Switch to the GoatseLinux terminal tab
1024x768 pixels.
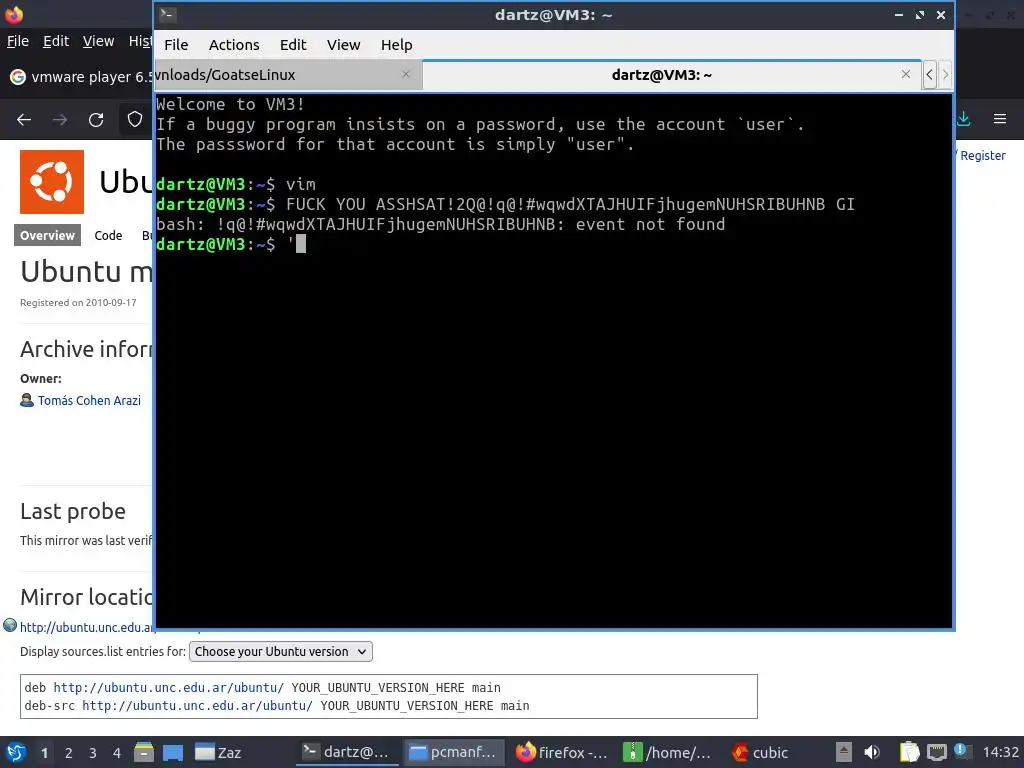click(287, 75)
